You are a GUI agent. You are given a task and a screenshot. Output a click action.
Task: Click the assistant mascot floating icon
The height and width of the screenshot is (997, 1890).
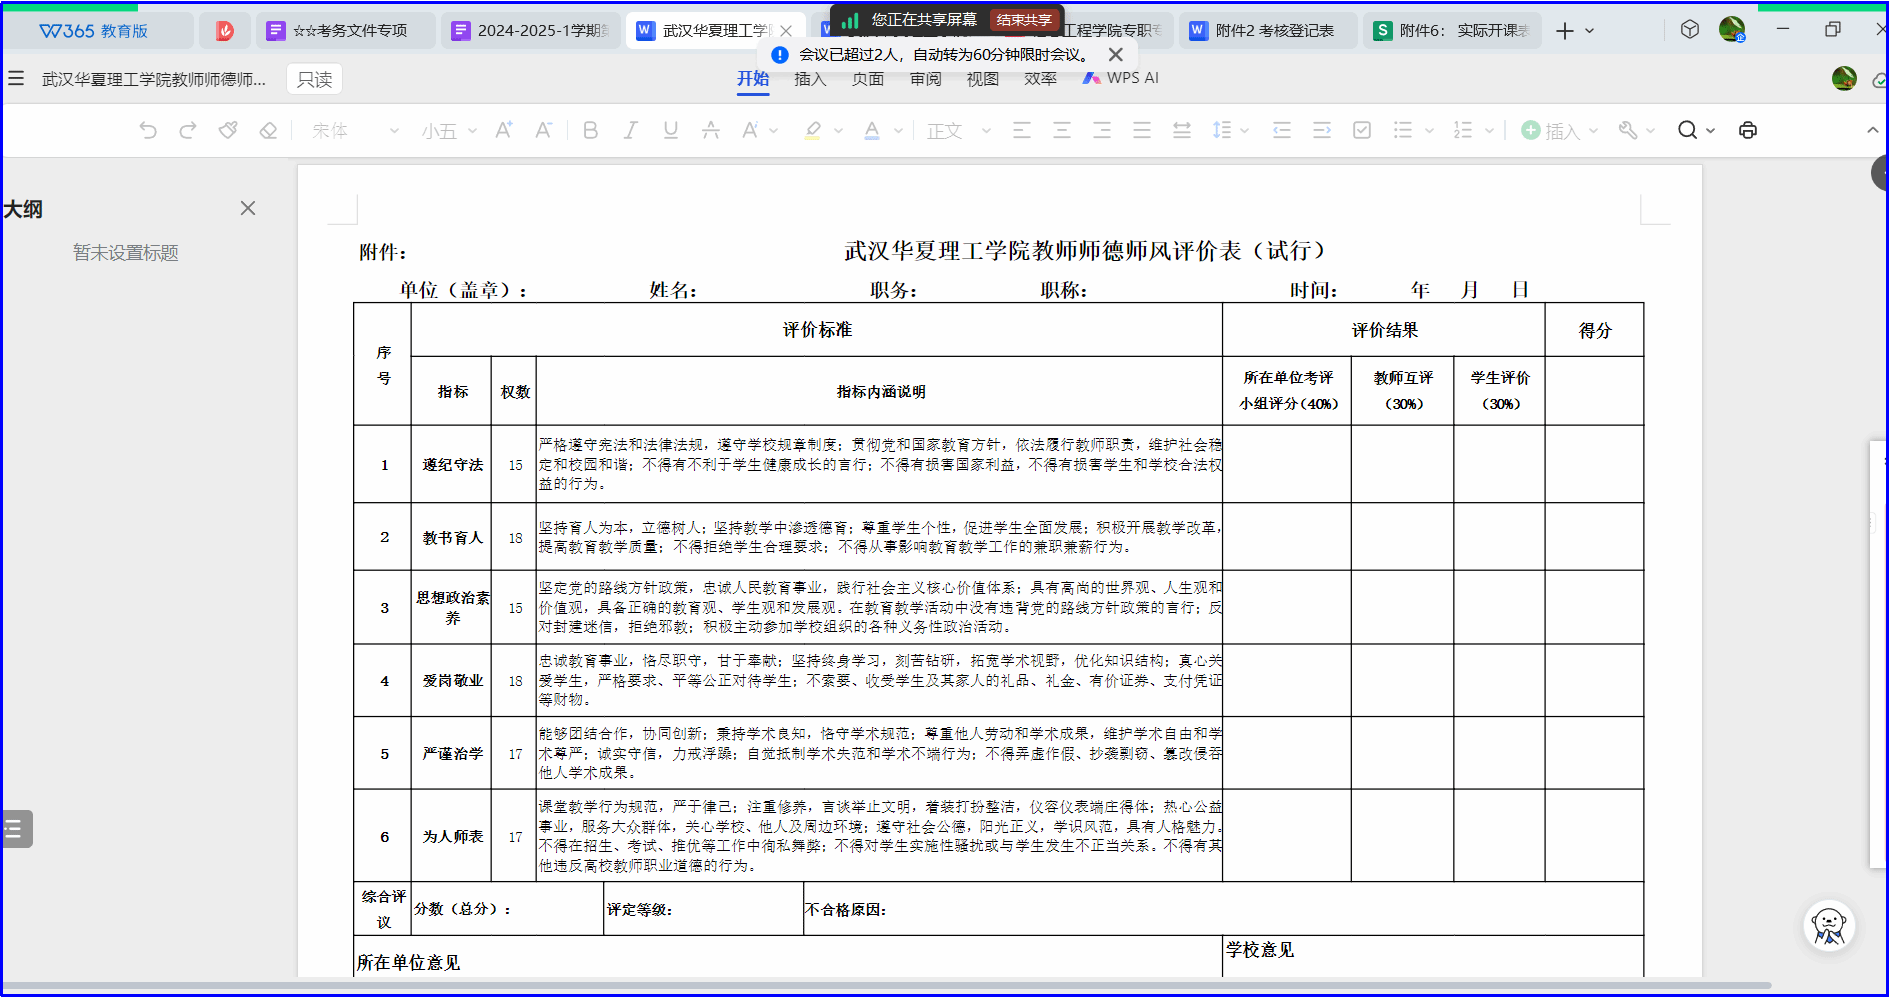[x=1828, y=926]
